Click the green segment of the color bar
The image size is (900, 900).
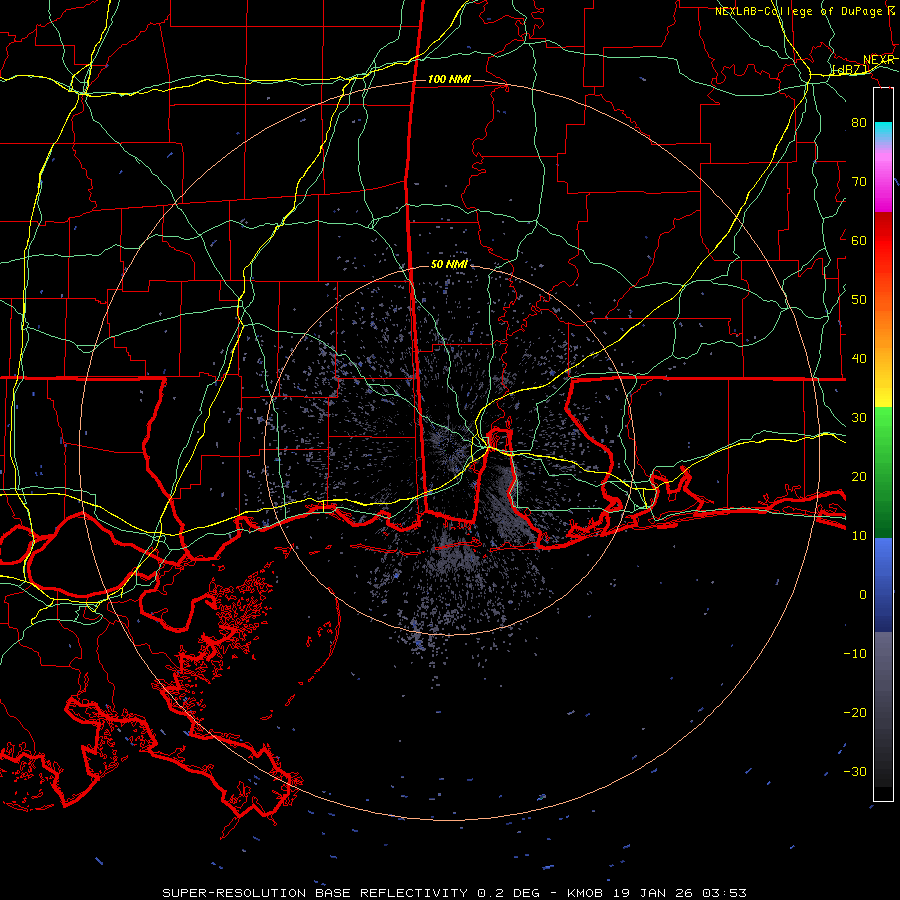tap(883, 472)
